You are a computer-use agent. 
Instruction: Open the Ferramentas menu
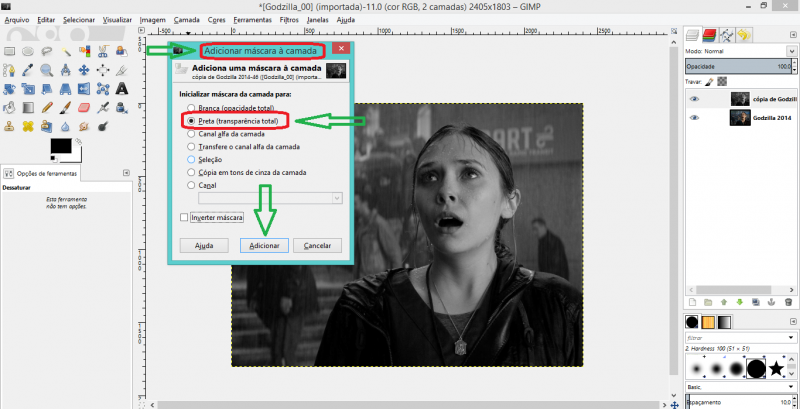coord(254,19)
